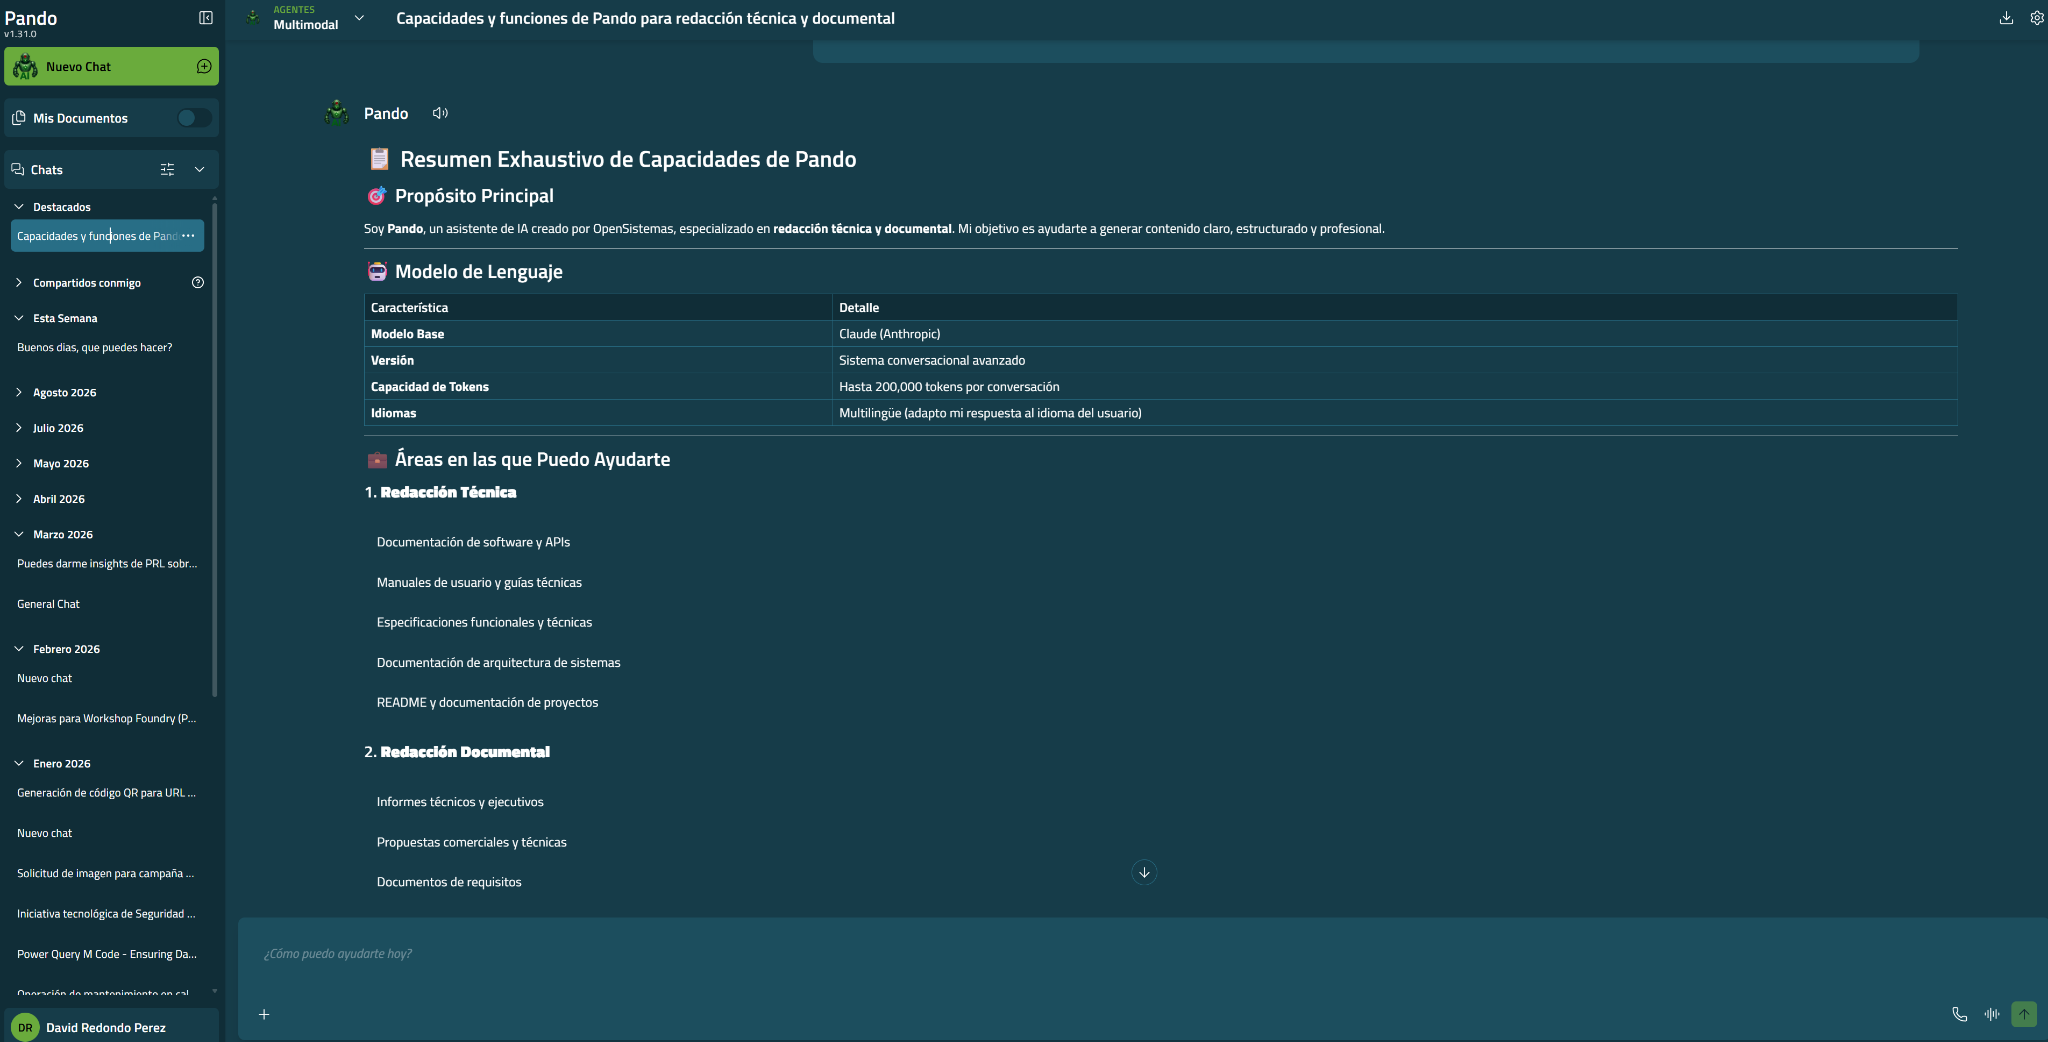Toggle the Mis Documentos switch
This screenshot has width=2048, height=1042.
coord(194,118)
